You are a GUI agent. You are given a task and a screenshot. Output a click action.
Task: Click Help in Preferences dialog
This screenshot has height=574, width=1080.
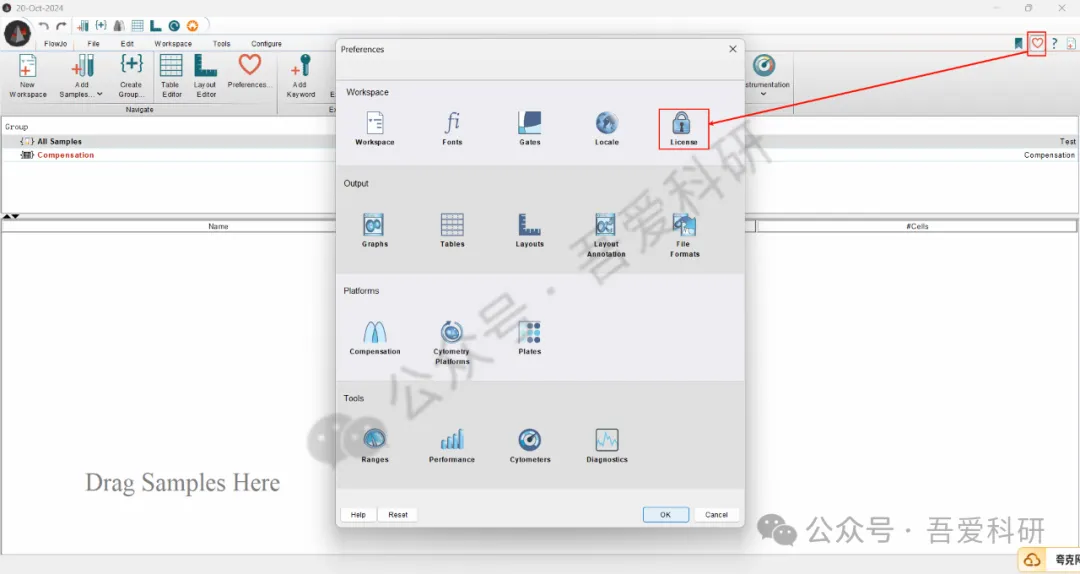[358, 515]
